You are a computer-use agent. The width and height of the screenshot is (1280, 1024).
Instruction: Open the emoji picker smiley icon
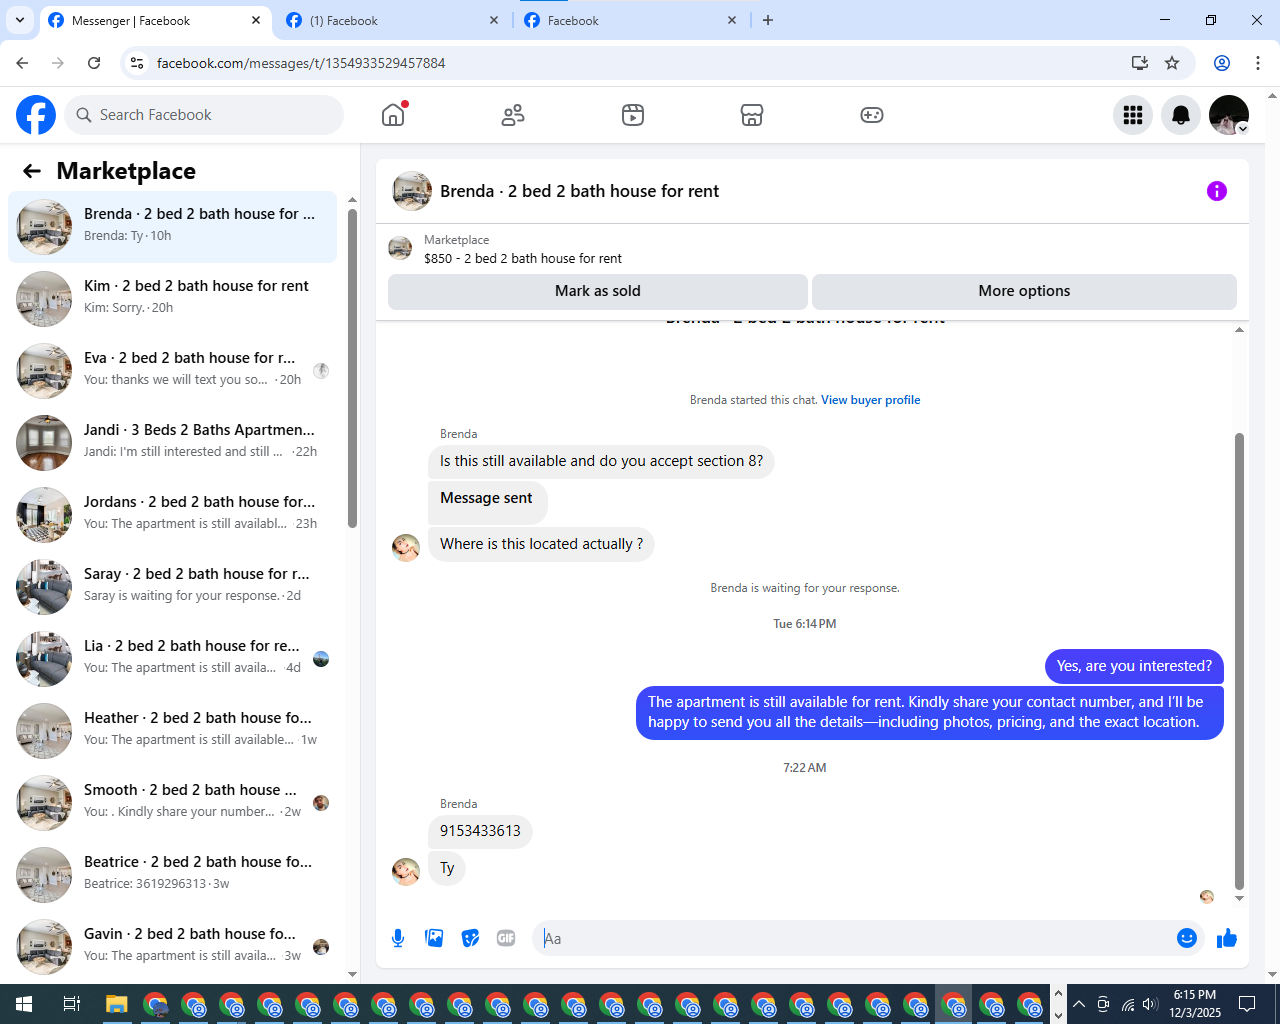(1187, 938)
